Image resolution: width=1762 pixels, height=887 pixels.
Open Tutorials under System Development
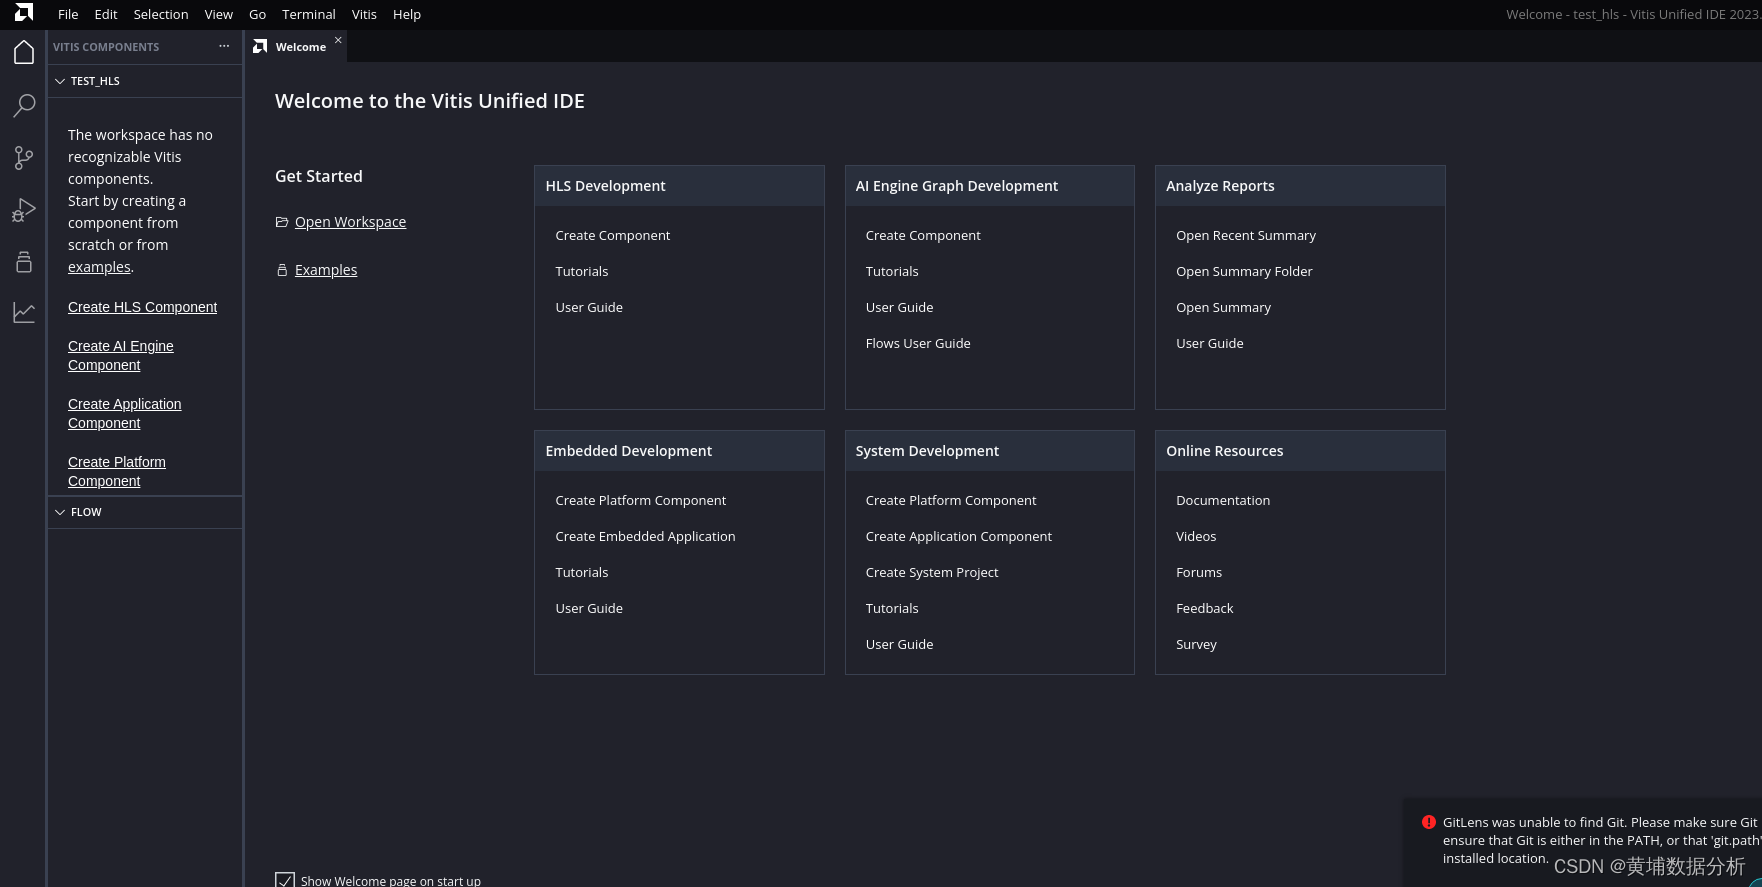pos(892,608)
